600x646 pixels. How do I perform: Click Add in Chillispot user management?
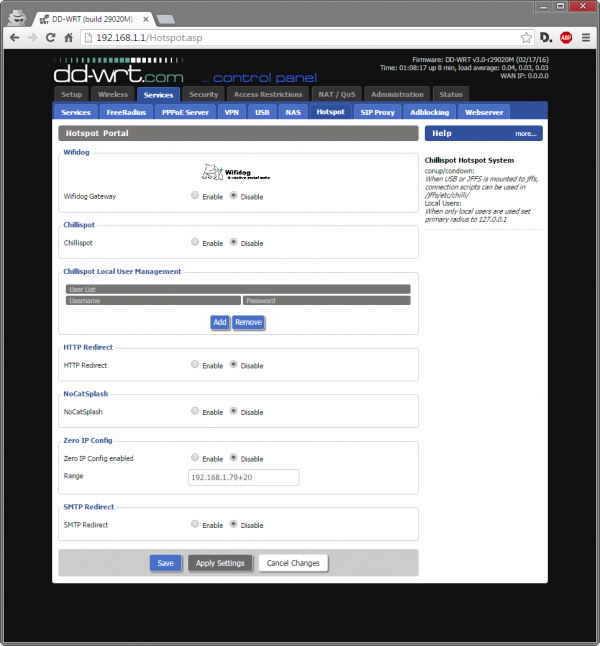(x=219, y=322)
